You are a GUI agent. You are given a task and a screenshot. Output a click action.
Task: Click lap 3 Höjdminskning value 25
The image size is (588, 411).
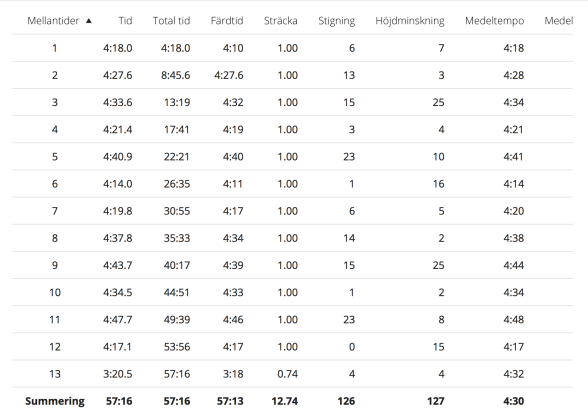438,102
